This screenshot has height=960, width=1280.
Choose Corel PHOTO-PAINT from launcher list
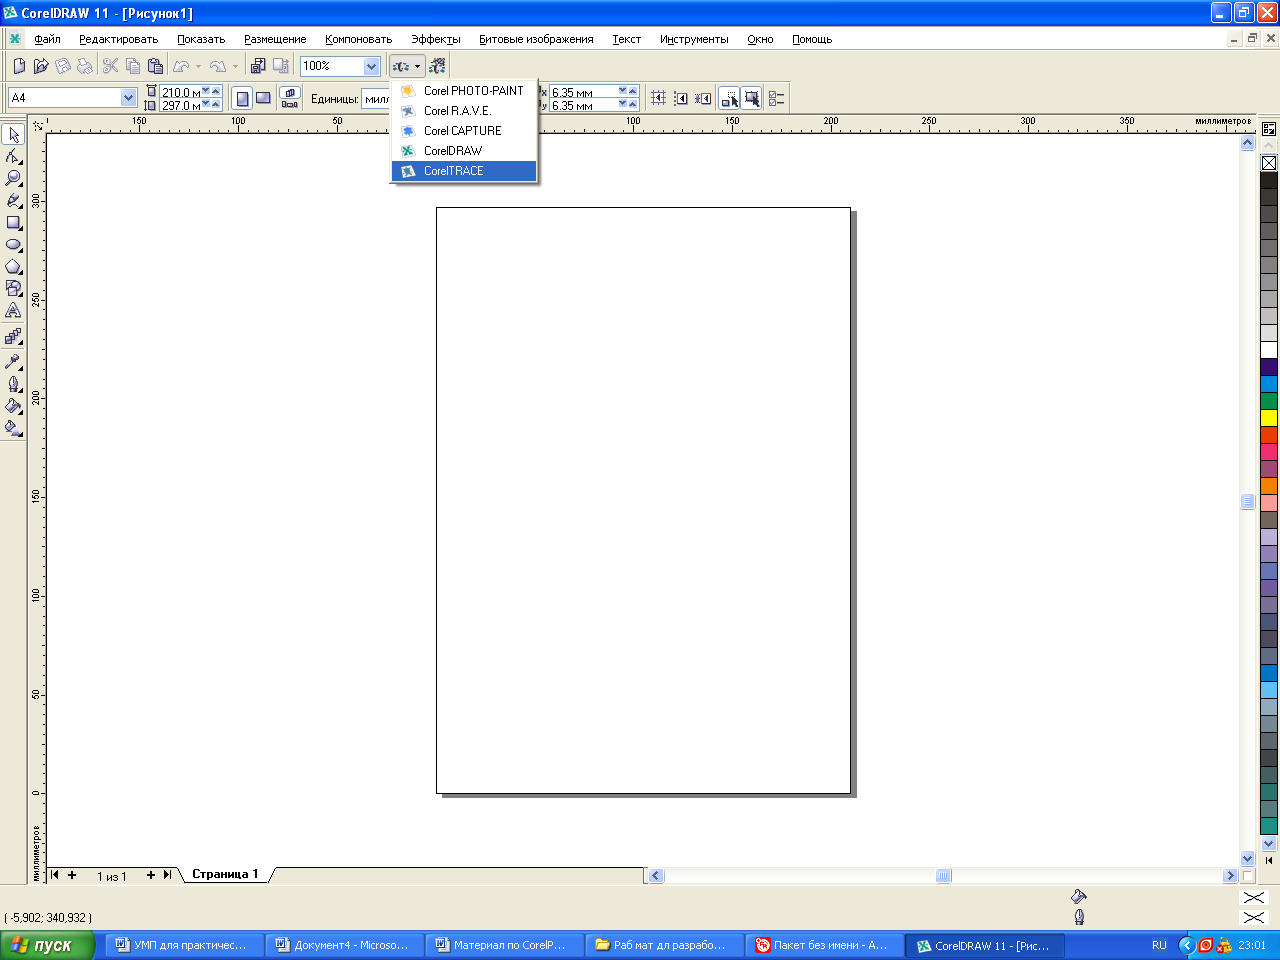coord(464,90)
